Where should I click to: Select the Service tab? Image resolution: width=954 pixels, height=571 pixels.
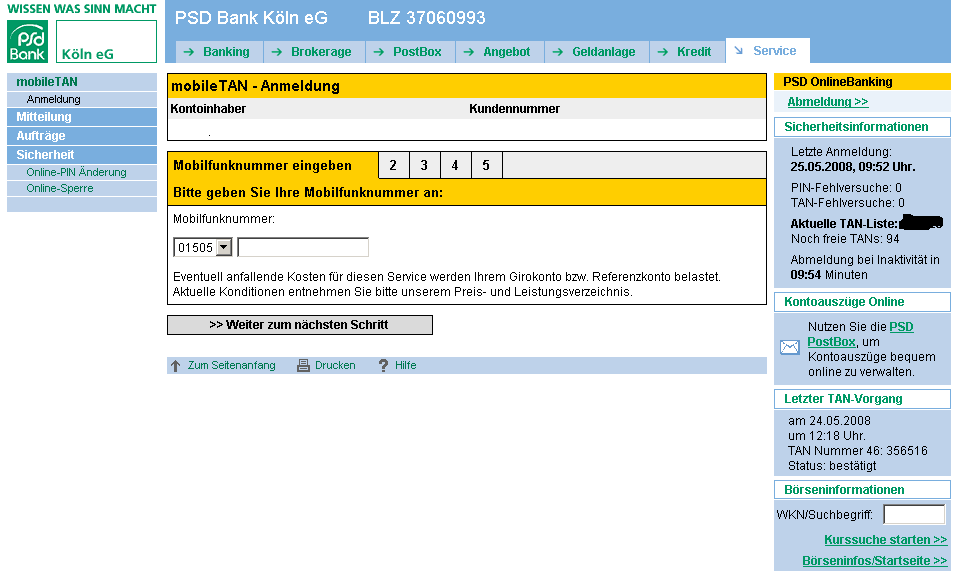click(768, 51)
